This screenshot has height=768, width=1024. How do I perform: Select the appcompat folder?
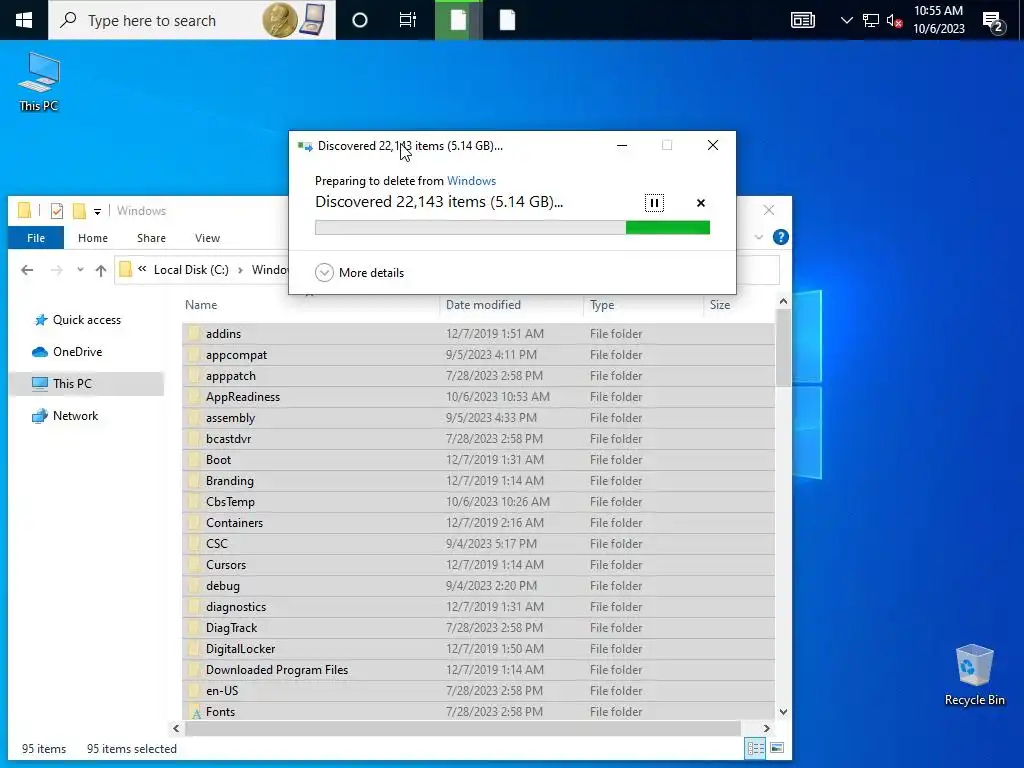click(478, 355)
